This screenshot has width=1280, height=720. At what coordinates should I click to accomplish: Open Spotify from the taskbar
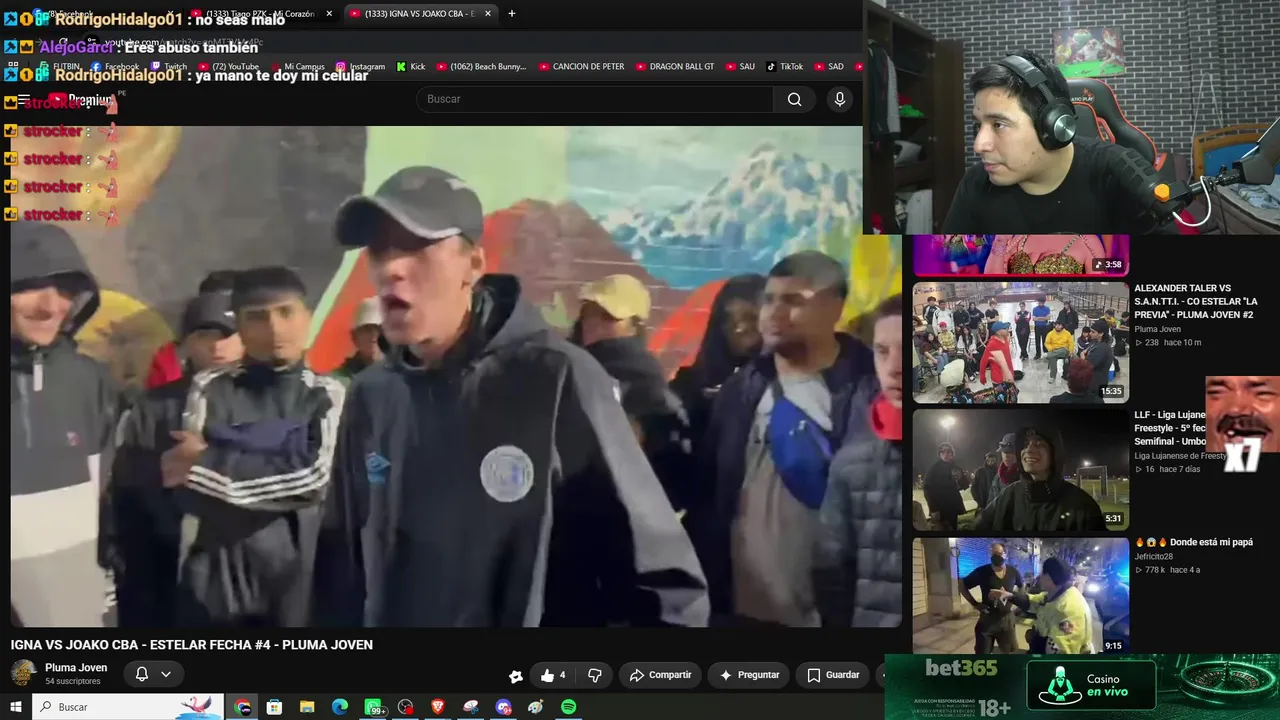coord(568,707)
